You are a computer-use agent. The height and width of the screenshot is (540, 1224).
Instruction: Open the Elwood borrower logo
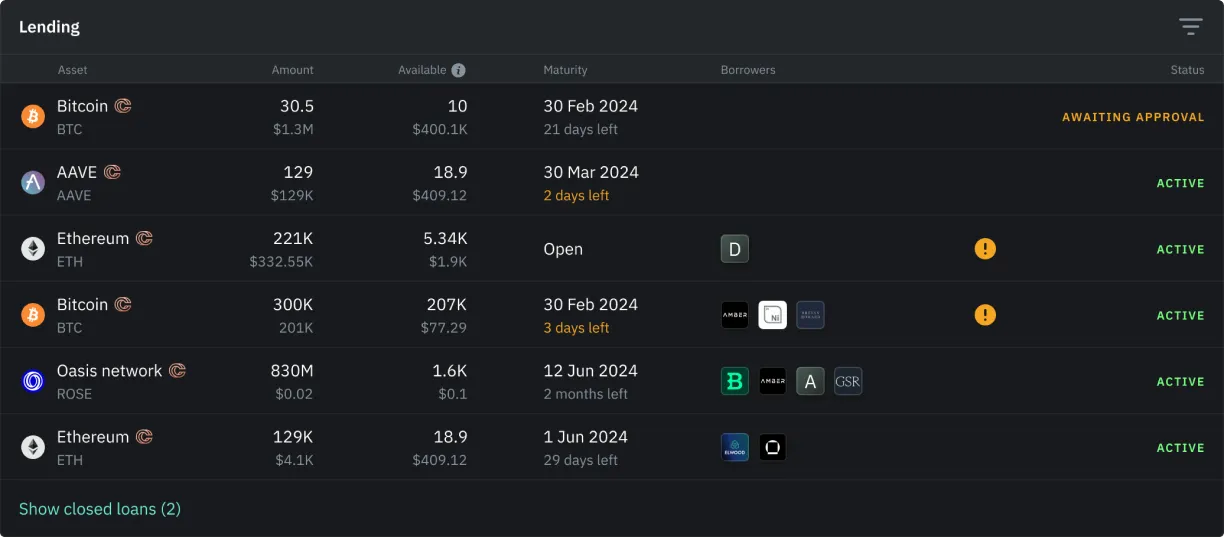pyautogui.click(x=735, y=447)
